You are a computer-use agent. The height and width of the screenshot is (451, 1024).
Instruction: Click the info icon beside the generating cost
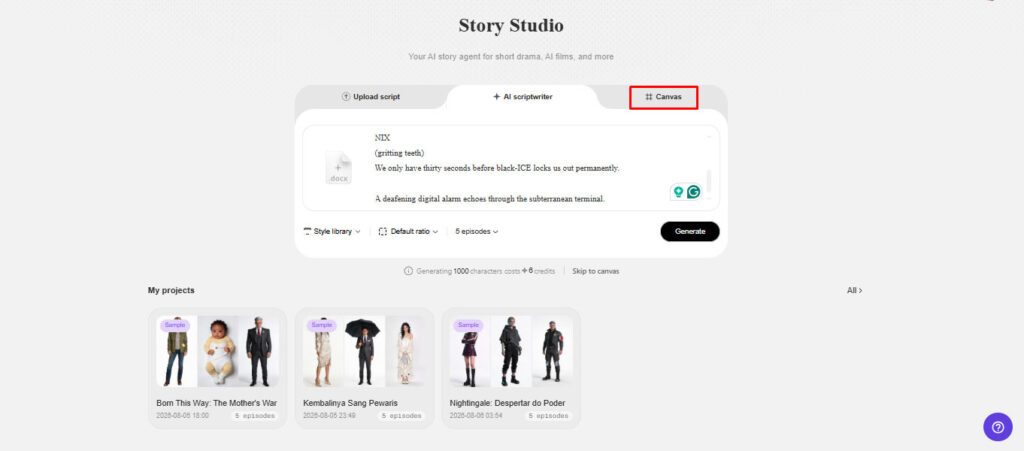[408, 271]
